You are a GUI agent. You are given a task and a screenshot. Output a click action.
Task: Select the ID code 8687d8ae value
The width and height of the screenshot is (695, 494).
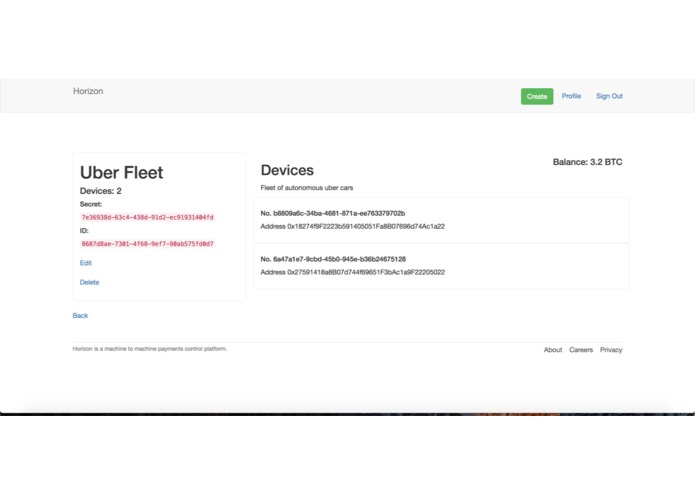[148, 244]
